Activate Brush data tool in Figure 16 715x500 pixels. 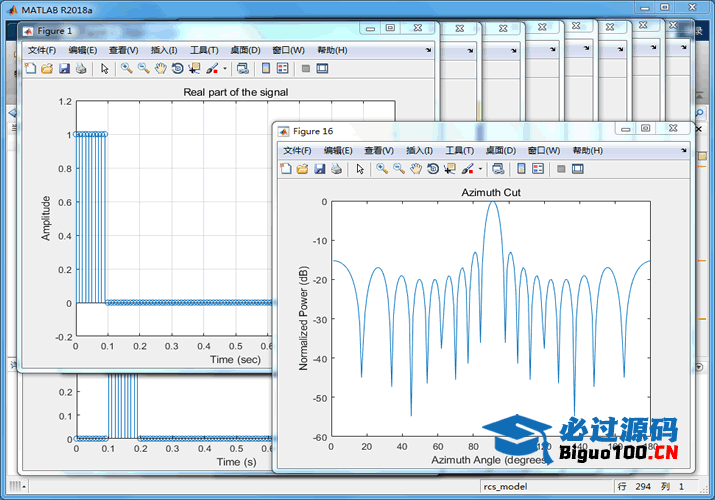(x=467, y=169)
